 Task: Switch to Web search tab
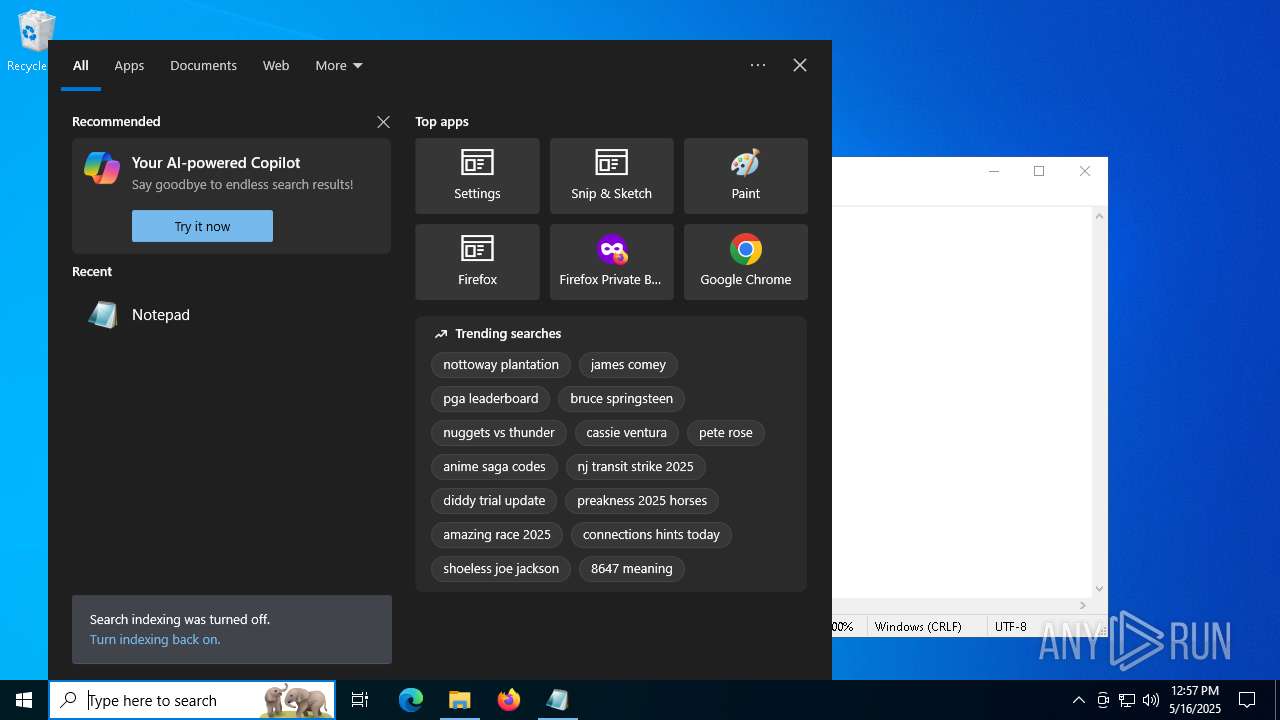coord(276,66)
